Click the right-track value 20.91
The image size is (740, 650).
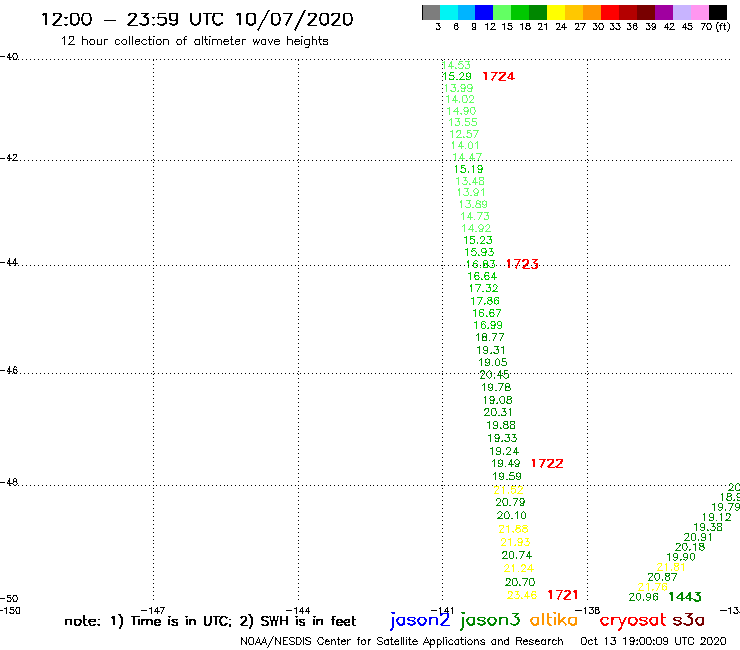point(698,537)
